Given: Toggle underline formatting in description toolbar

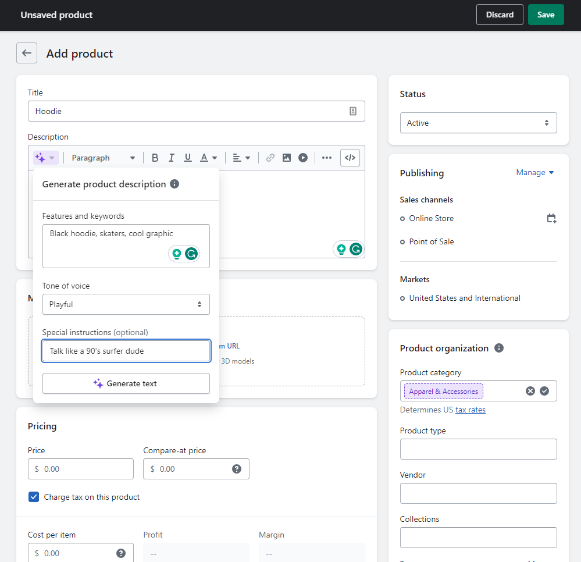Looking at the screenshot, I should click(x=188, y=158).
